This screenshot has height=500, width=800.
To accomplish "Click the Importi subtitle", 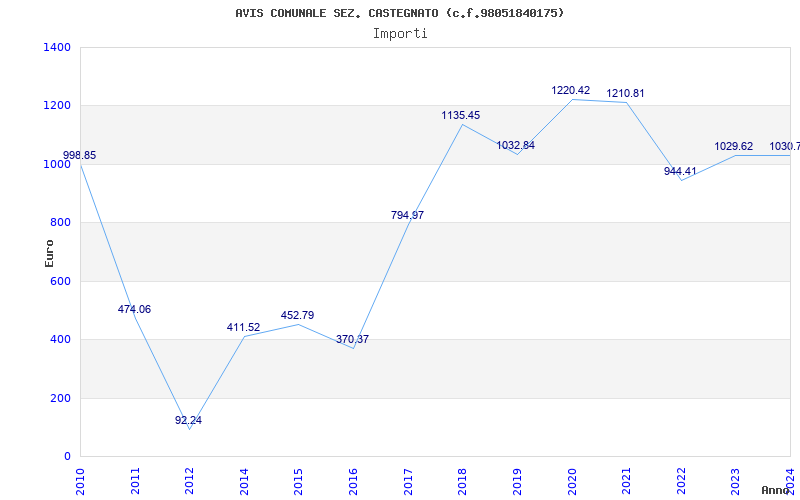I will pos(400,34).
